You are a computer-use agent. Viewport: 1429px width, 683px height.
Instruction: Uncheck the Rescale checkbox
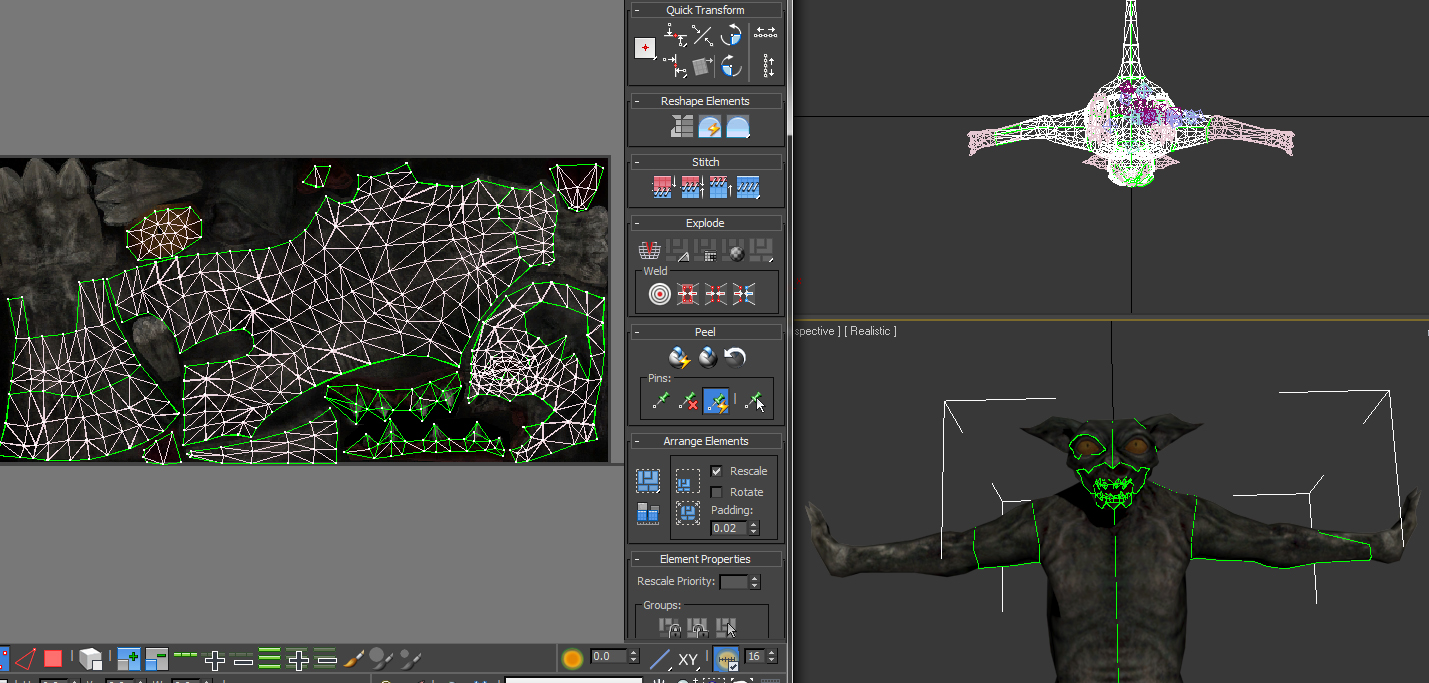[716, 471]
